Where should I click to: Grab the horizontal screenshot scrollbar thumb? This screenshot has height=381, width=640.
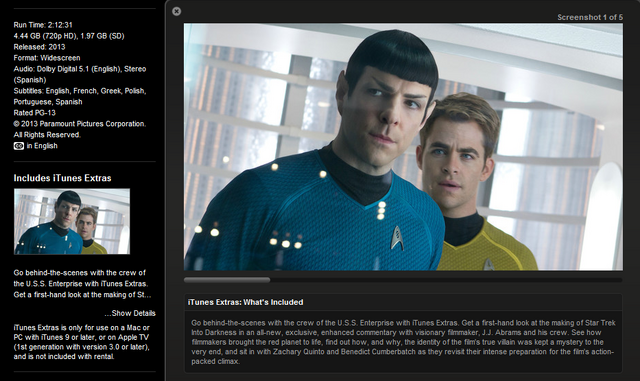coord(227,280)
